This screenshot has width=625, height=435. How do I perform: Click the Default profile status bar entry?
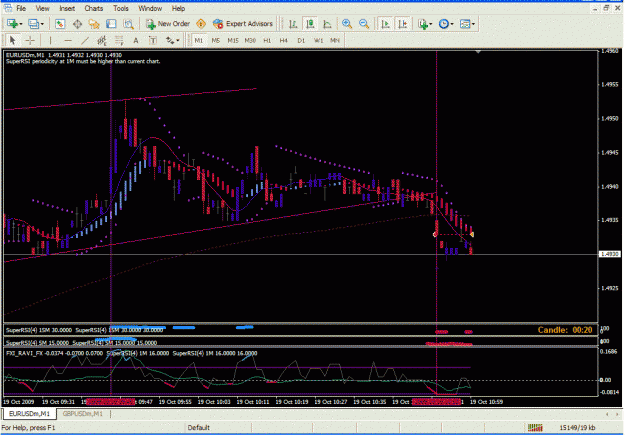coord(199,428)
